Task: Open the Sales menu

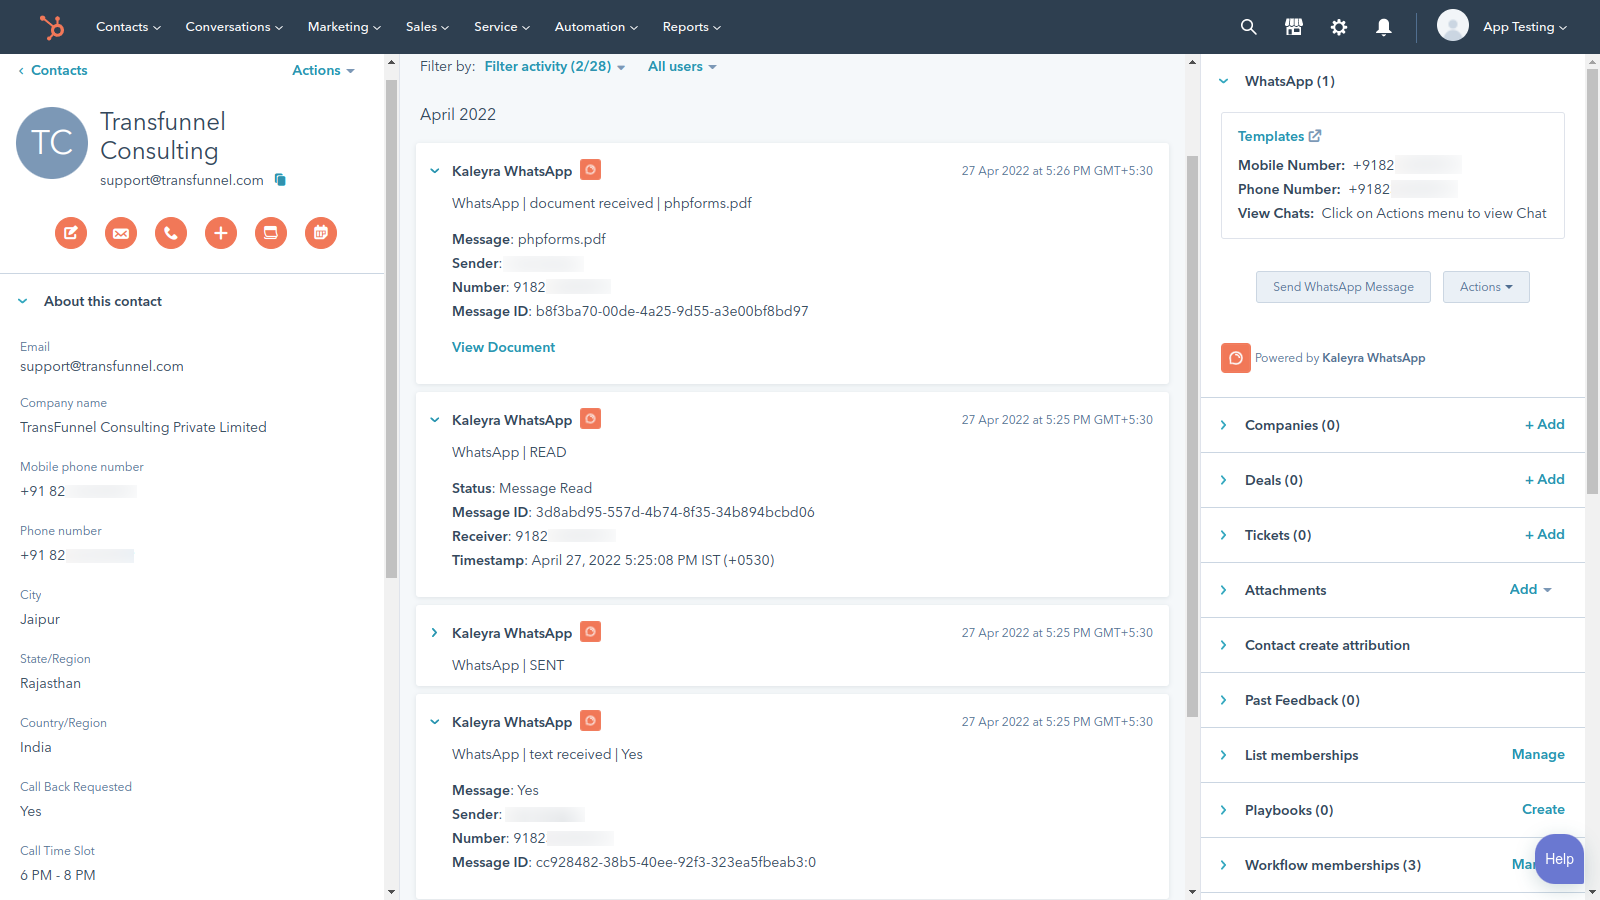Action: (x=427, y=27)
